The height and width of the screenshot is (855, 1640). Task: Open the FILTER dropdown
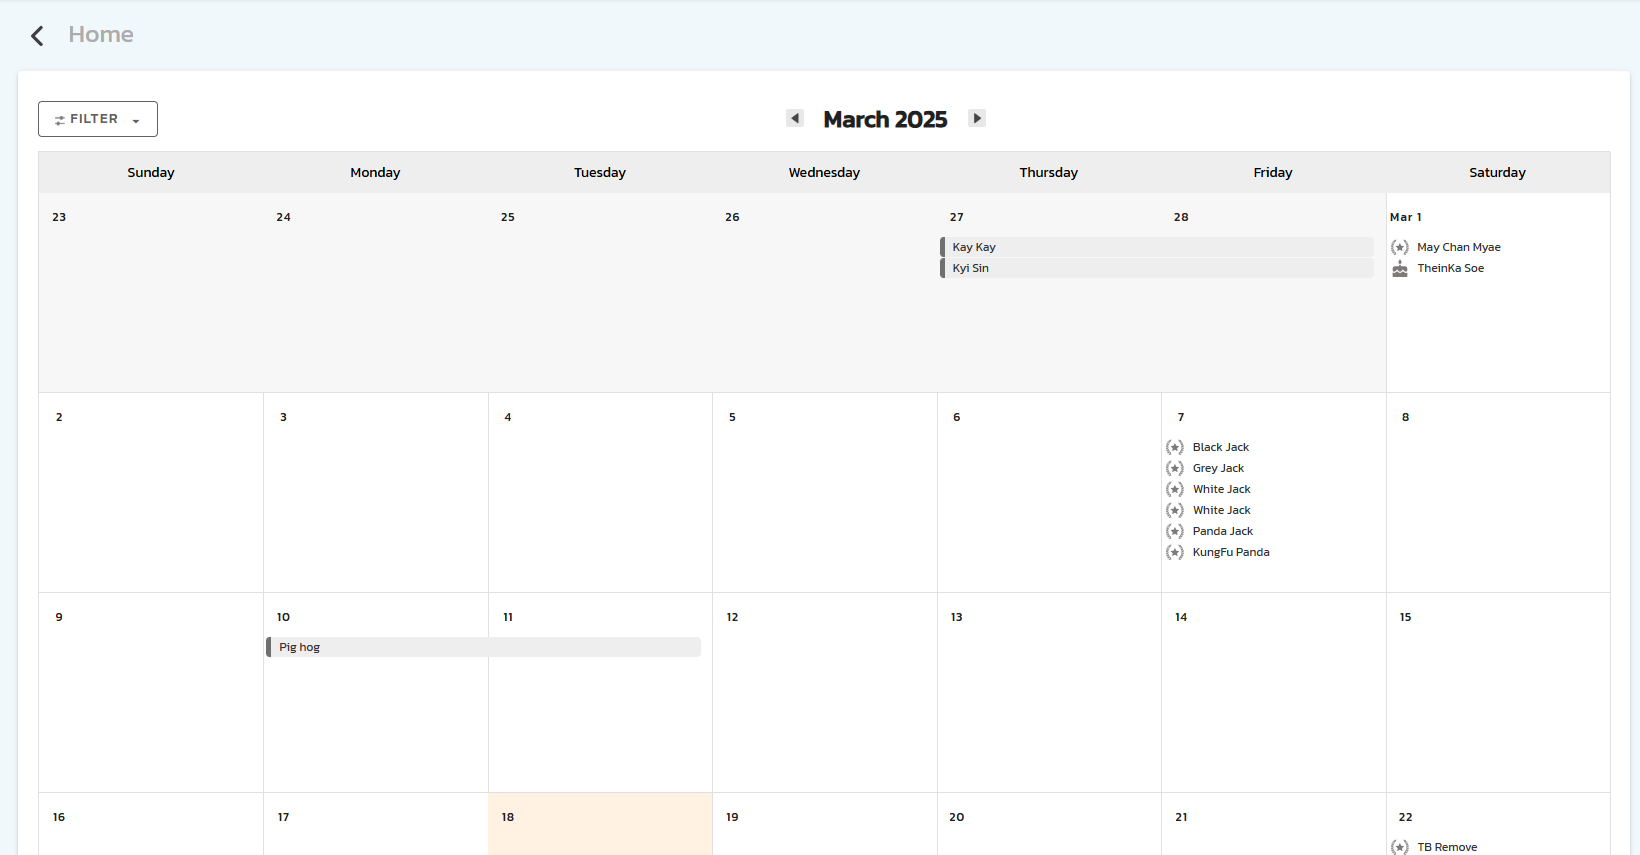pyautogui.click(x=98, y=119)
